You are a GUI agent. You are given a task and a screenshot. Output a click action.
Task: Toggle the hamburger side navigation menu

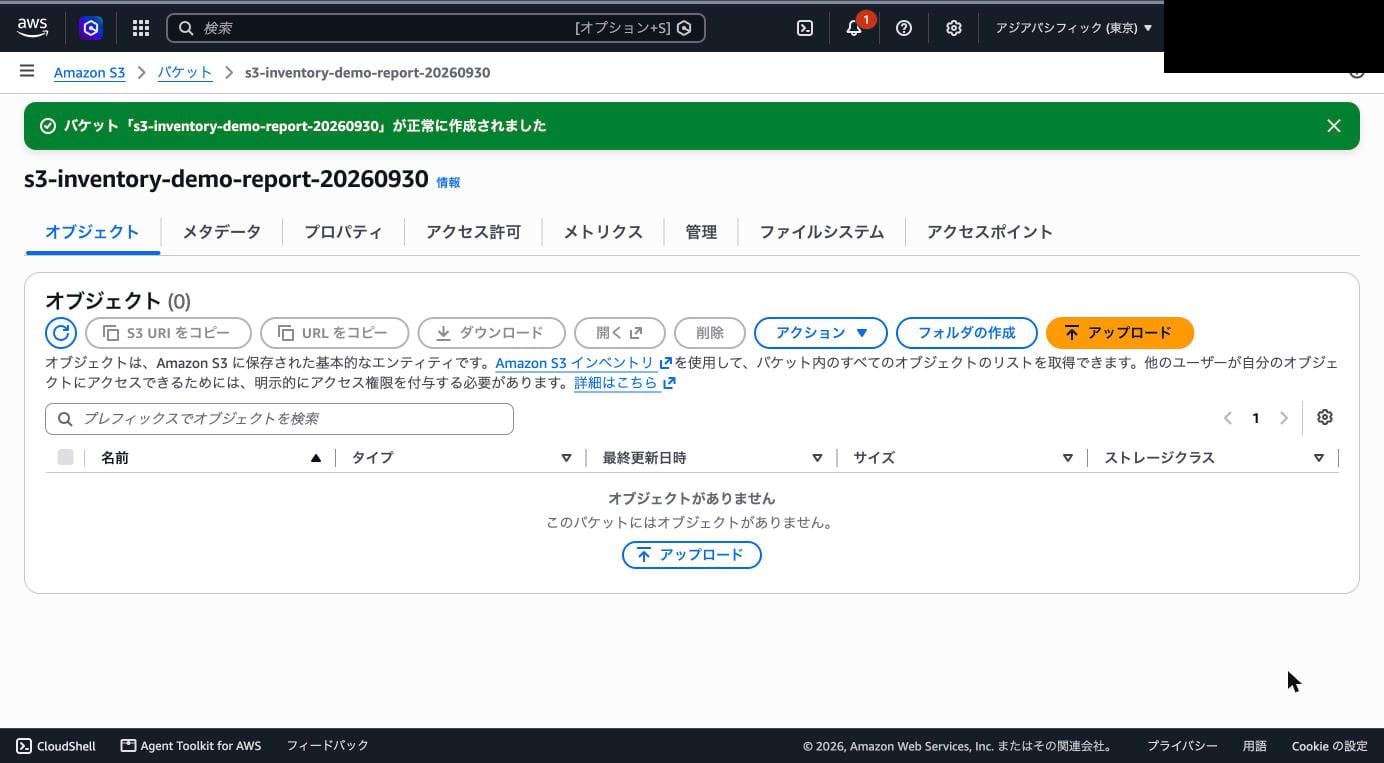pyautogui.click(x=27, y=71)
